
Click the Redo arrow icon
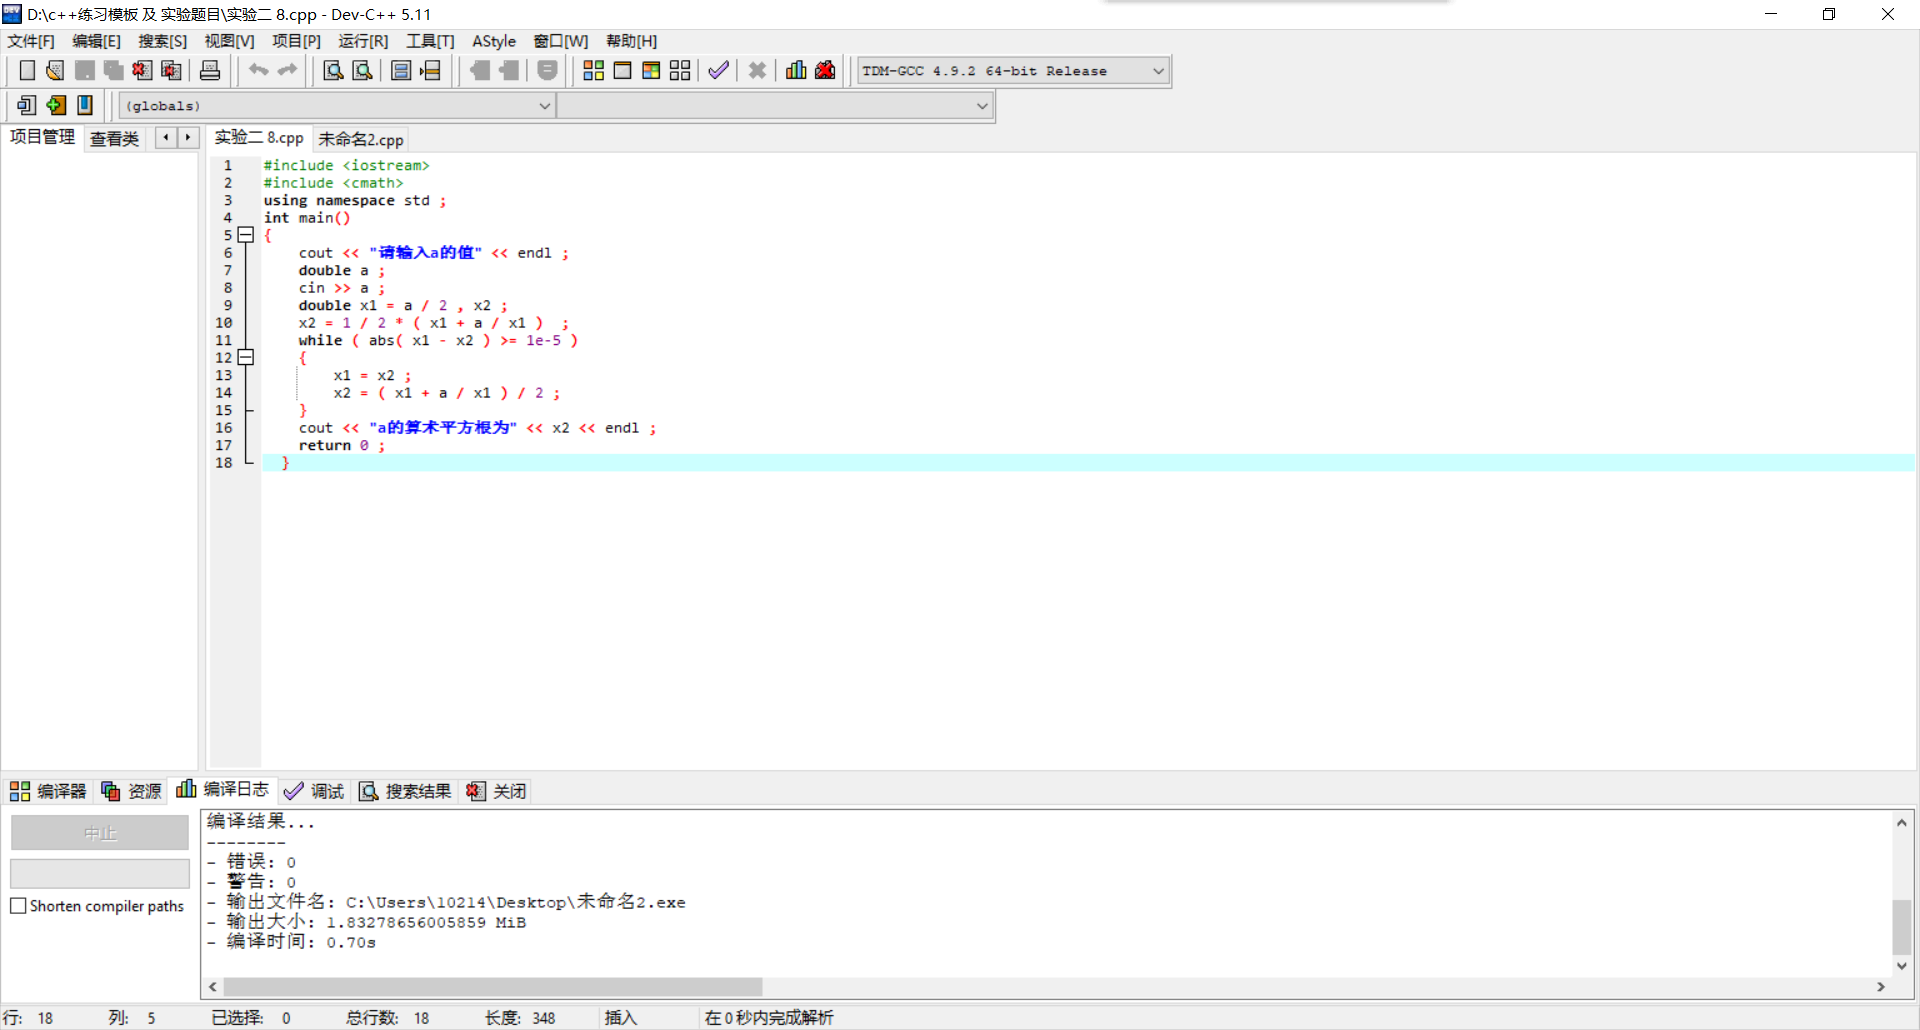pos(287,70)
